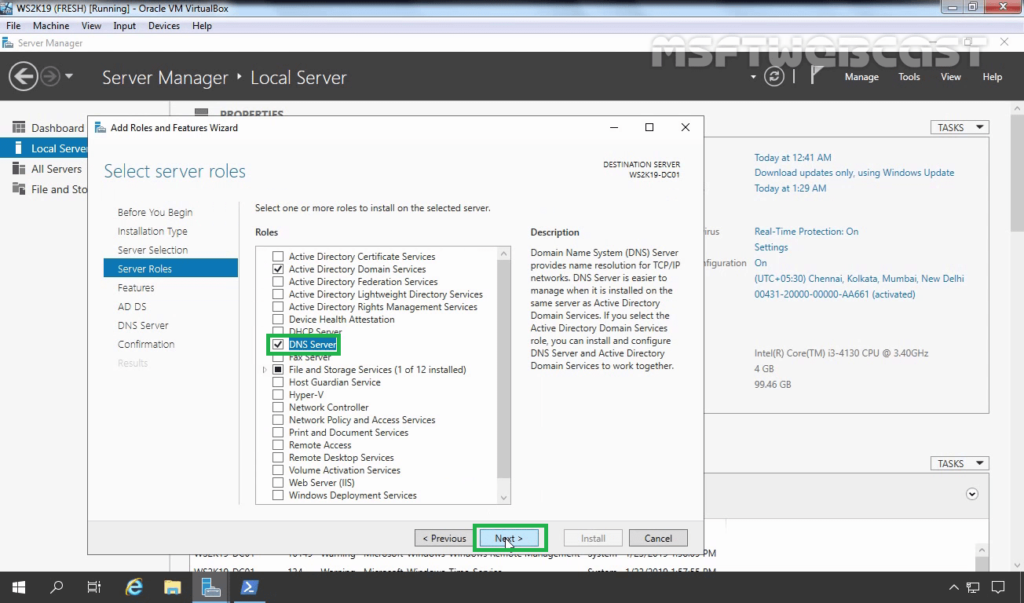Collapse events section with round chevron
The image size is (1024, 603).
[972, 494]
